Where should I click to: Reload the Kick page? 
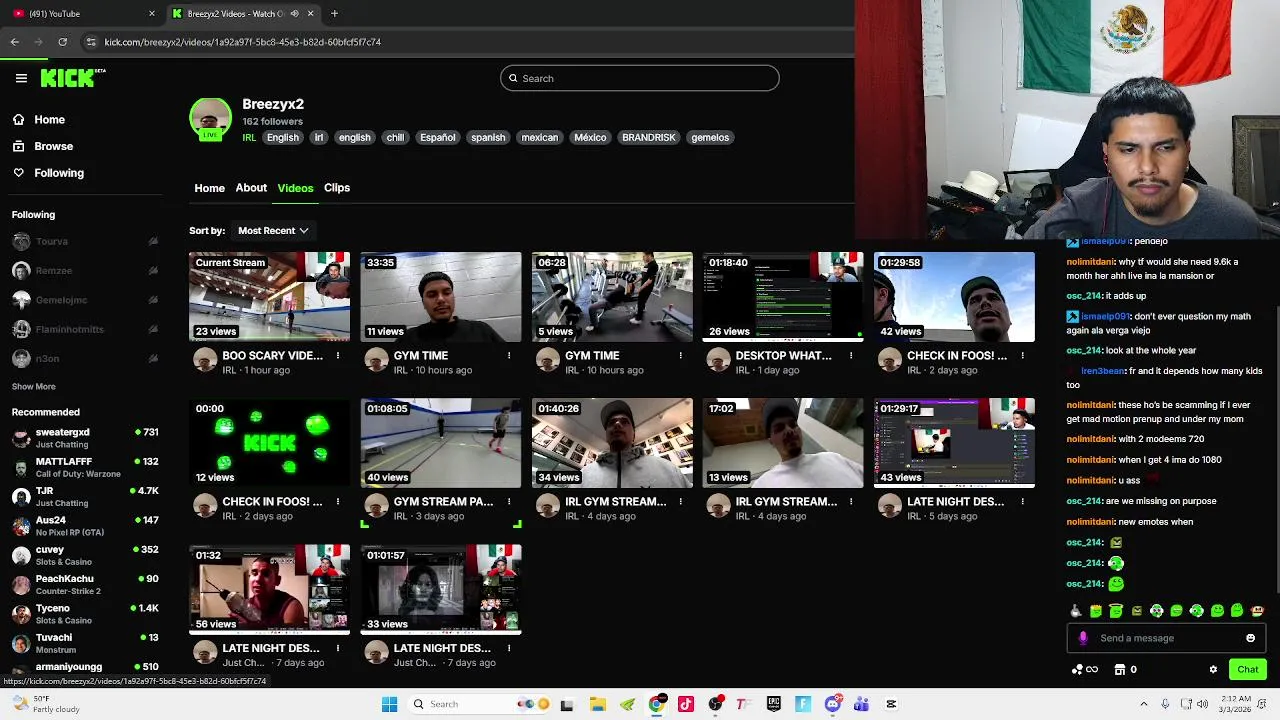(x=63, y=42)
